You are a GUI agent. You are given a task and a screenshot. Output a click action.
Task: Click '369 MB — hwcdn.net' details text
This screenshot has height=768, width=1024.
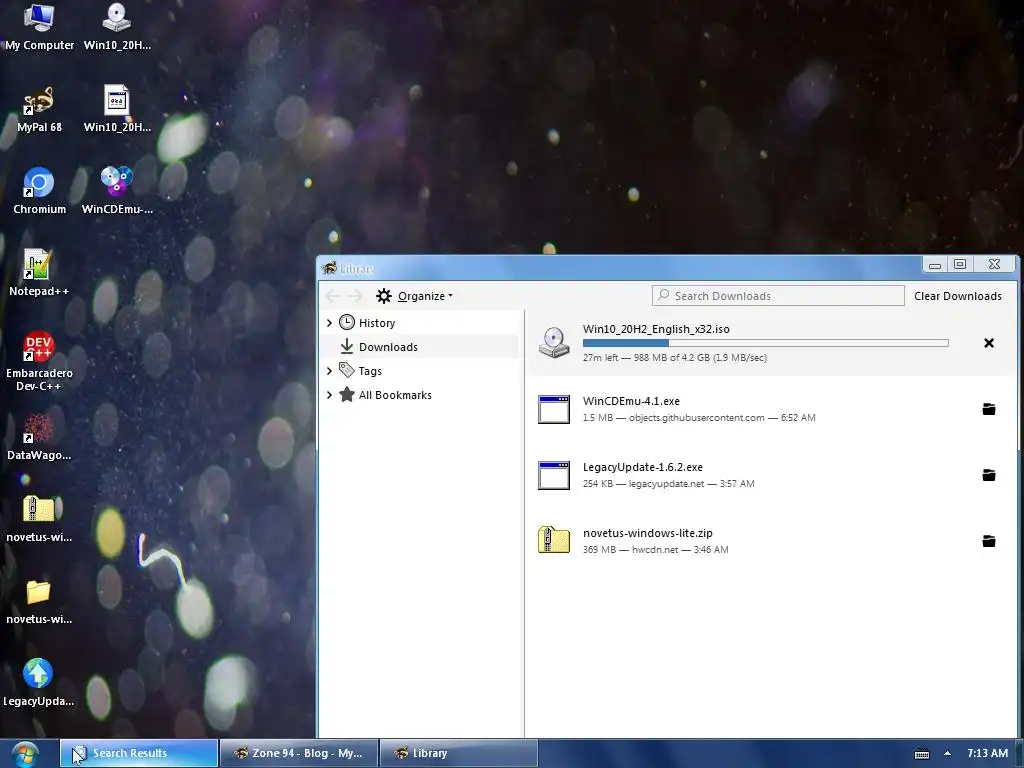tap(655, 549)
